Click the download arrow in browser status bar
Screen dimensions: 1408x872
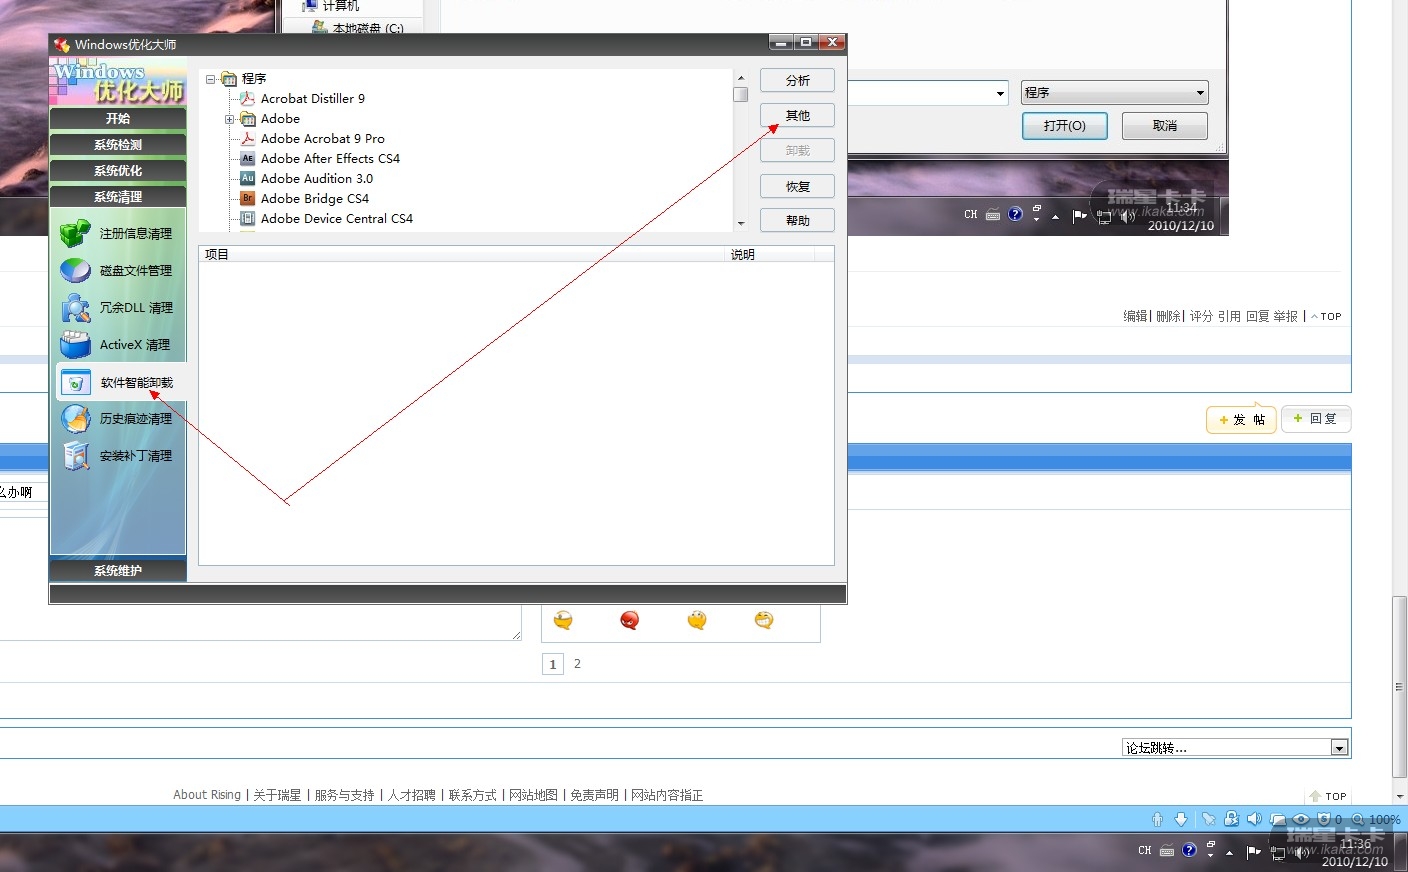click(x=1181, y=819)
